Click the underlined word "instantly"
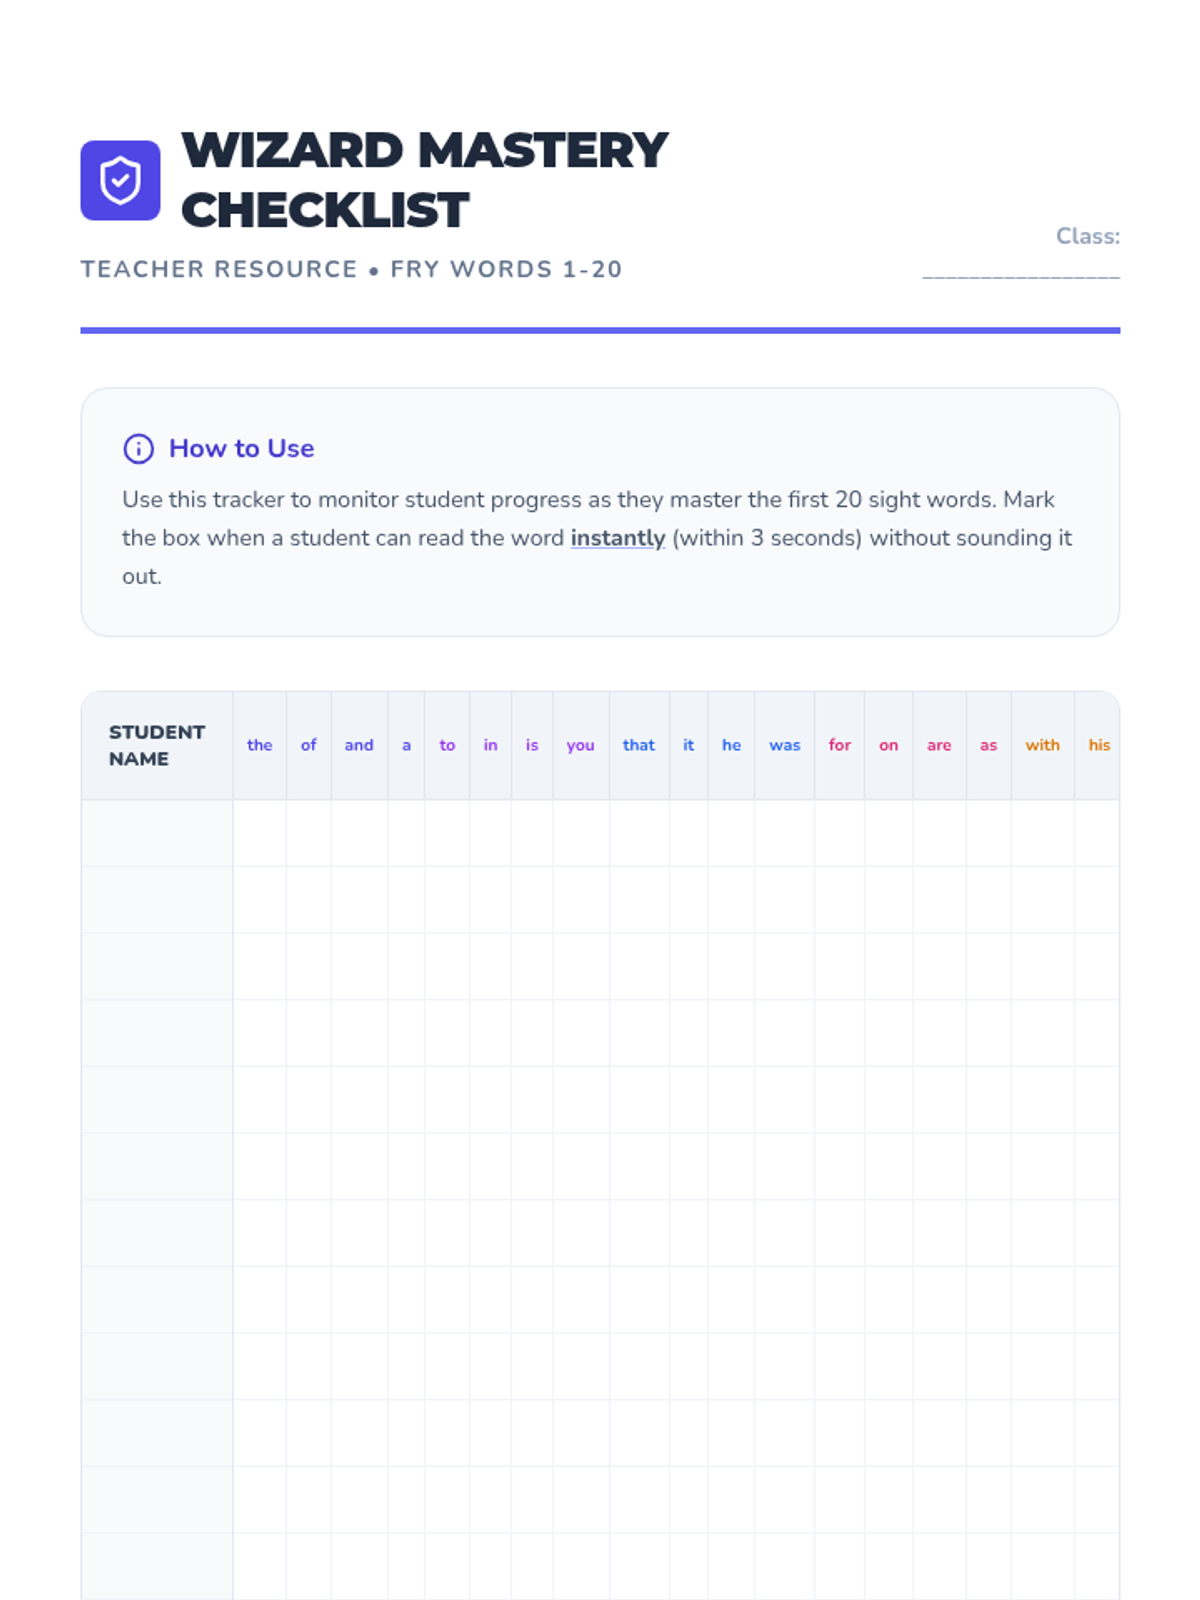Viewport: 1200px width, 1600px height. (618, 538)
